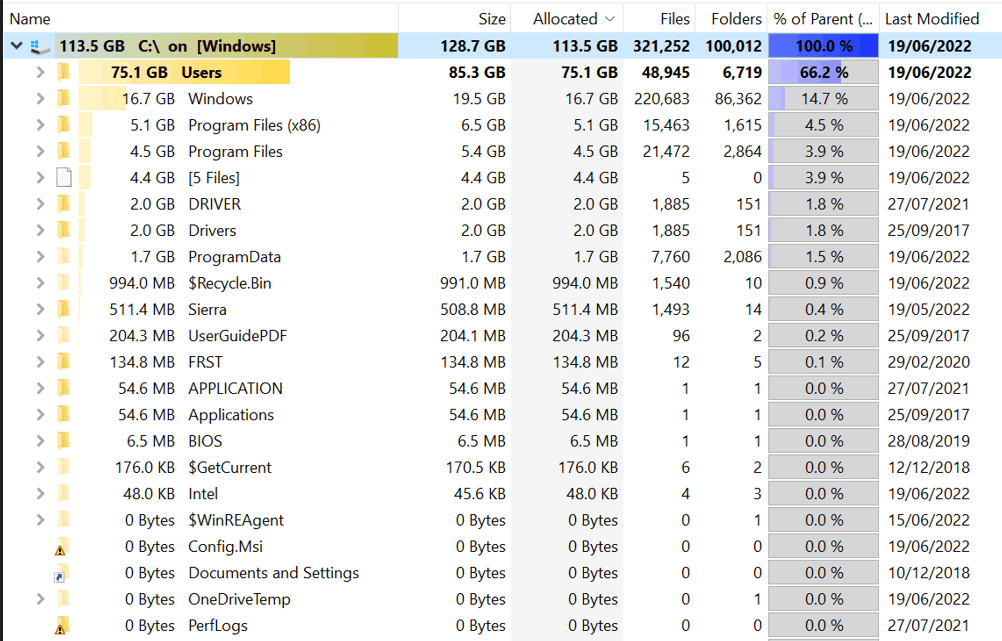The height and width of the screenshot is (641, 1002).
Task: Select the $WinREAgent row name
Action: pos(236,520)
